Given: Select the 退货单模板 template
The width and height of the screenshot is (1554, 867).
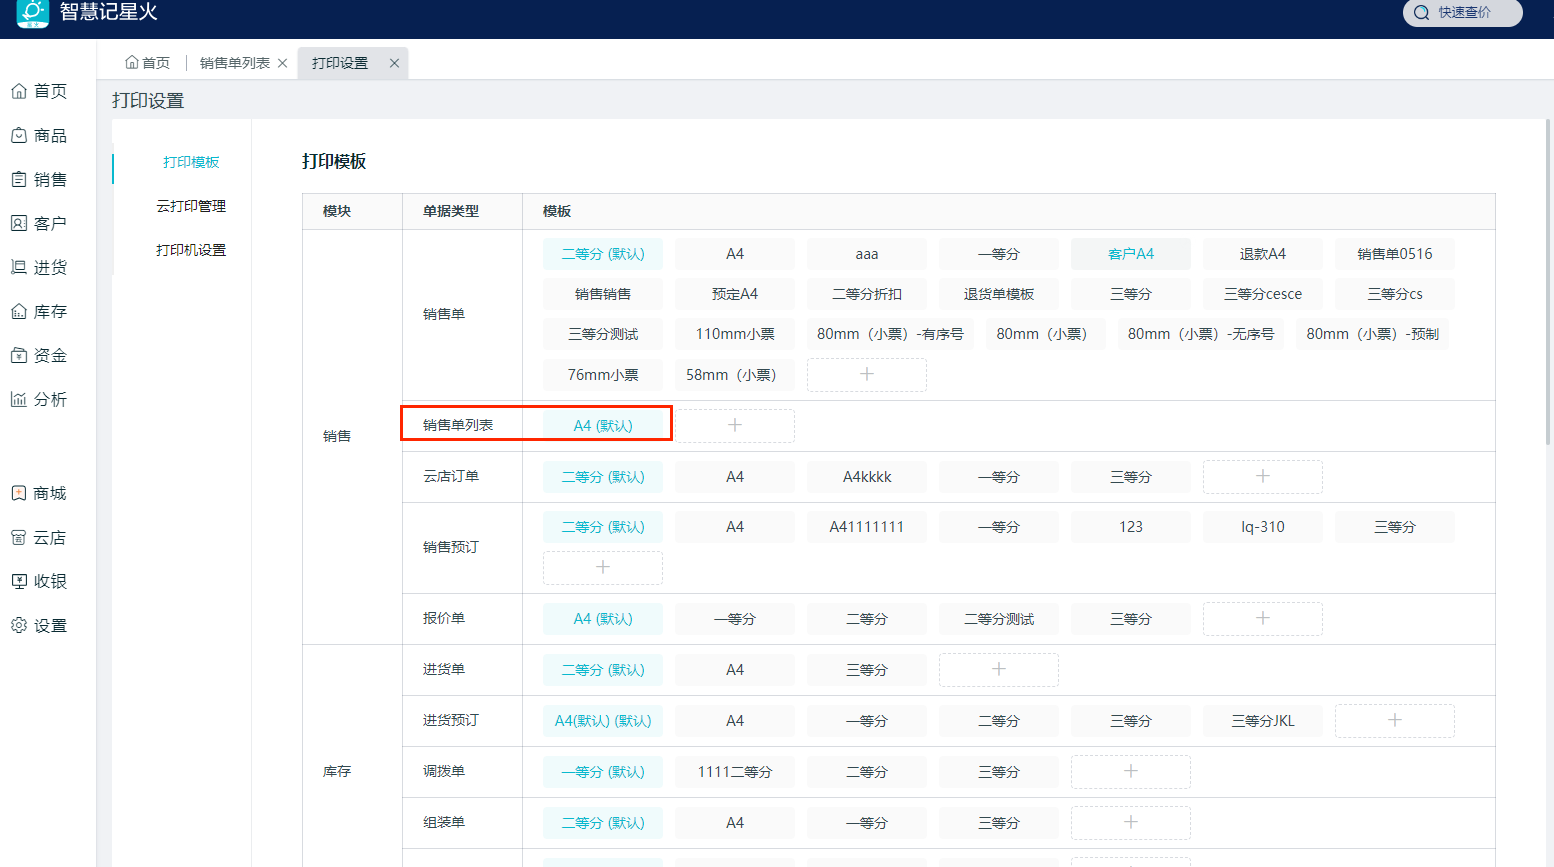Looking at the screenshot, I should point(999,294).
